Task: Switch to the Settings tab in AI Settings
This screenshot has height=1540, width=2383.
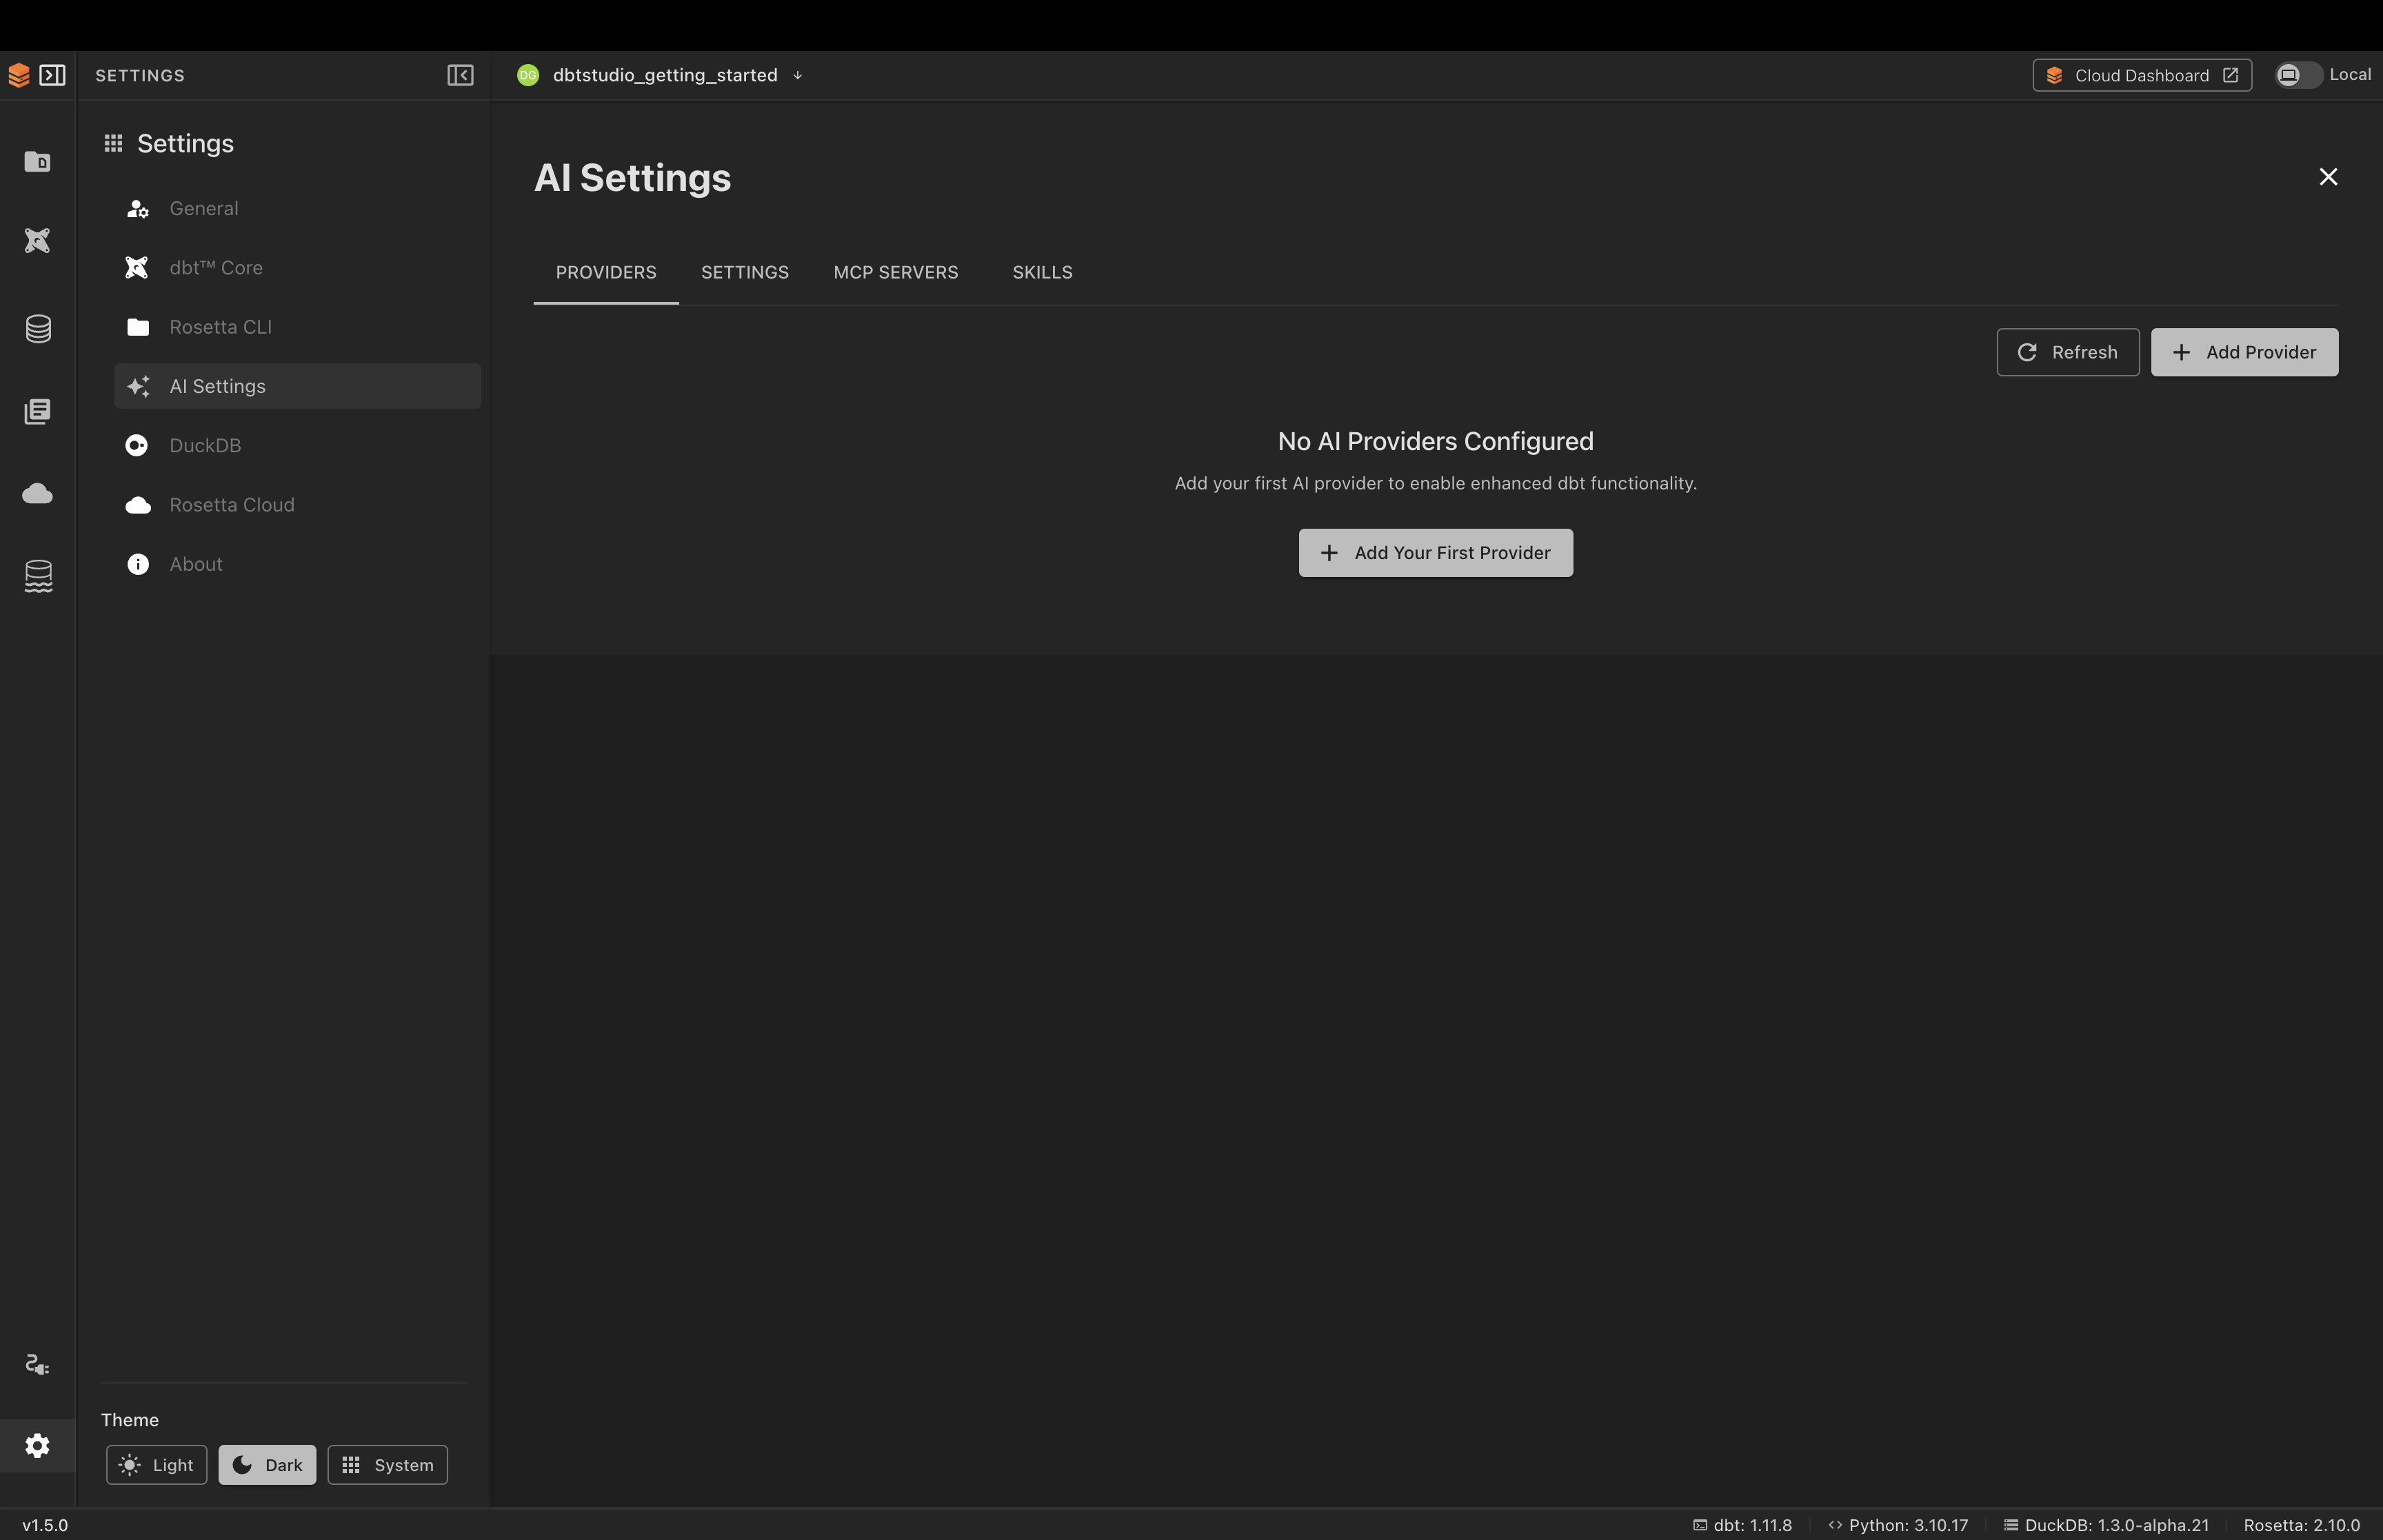Action: click(745, 272)
